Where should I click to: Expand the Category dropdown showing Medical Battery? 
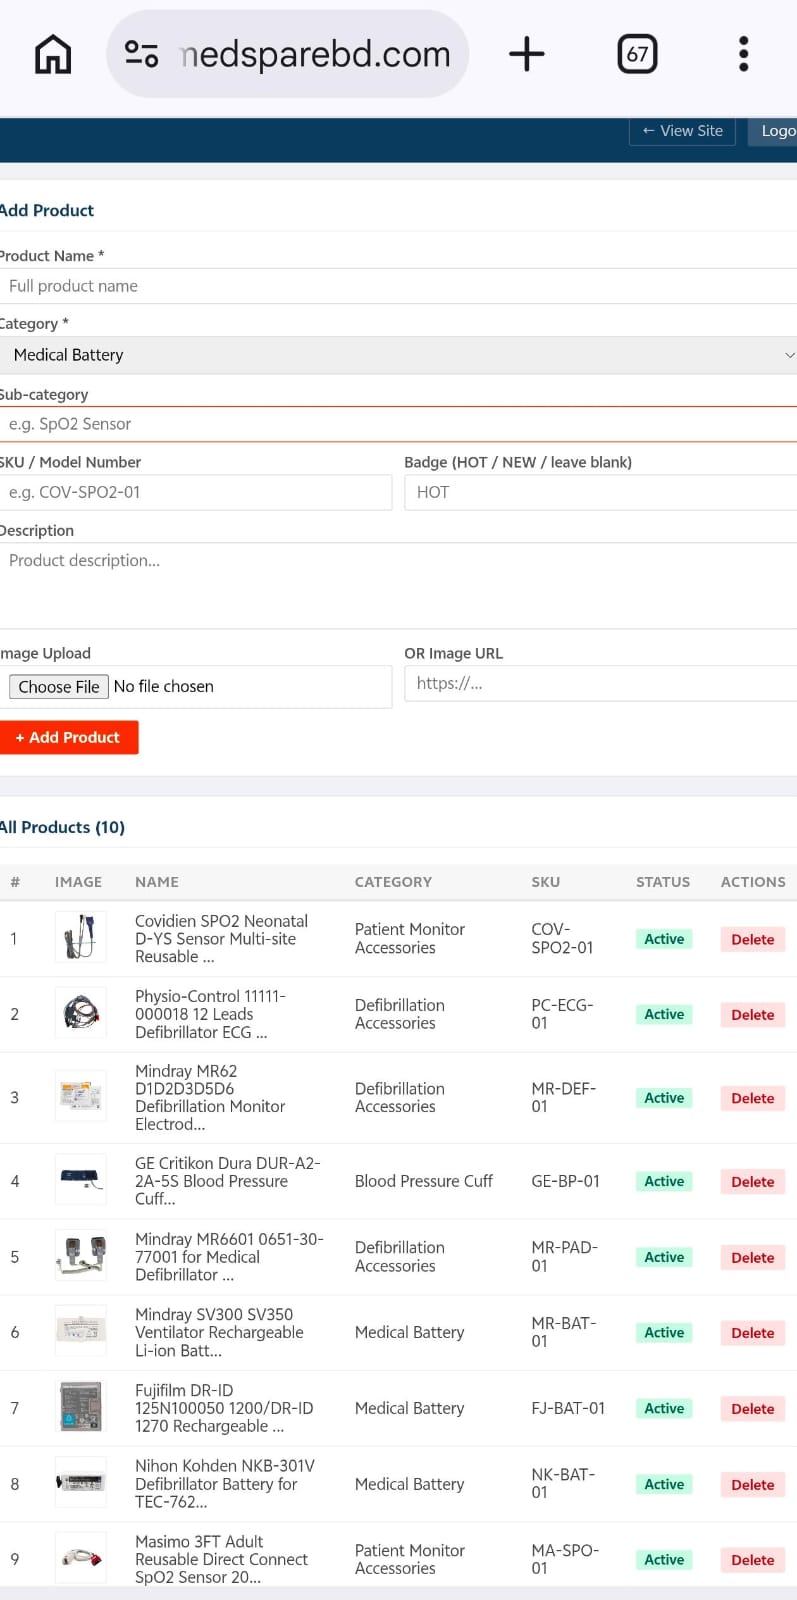(x=398, y=355)
